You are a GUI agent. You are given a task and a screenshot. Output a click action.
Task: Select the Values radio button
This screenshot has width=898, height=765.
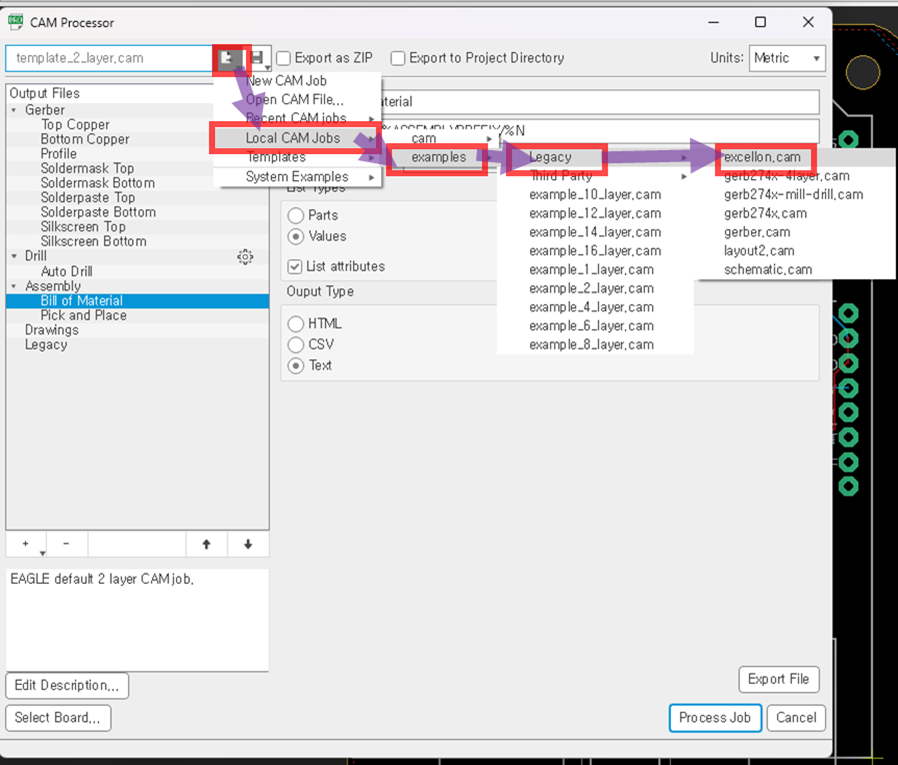(296, 236)
